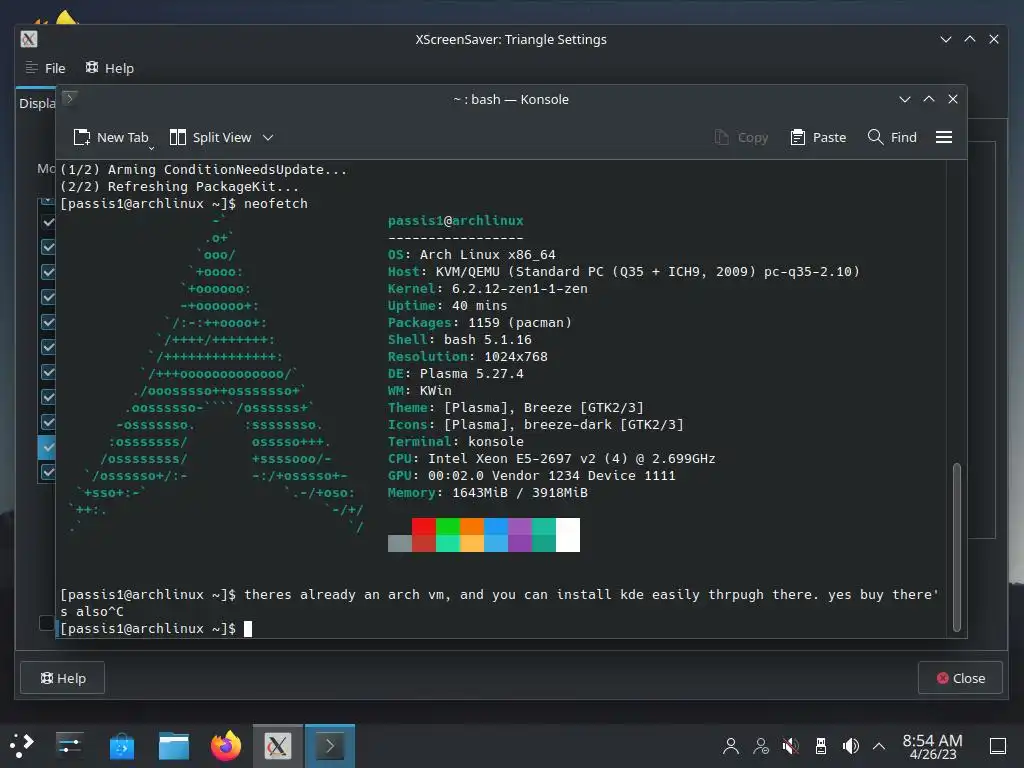This screenshot has width=1024, height=768.
Task: Click the 'passis1@archlinux' neofetch header
Action: (x=455, y=221)
